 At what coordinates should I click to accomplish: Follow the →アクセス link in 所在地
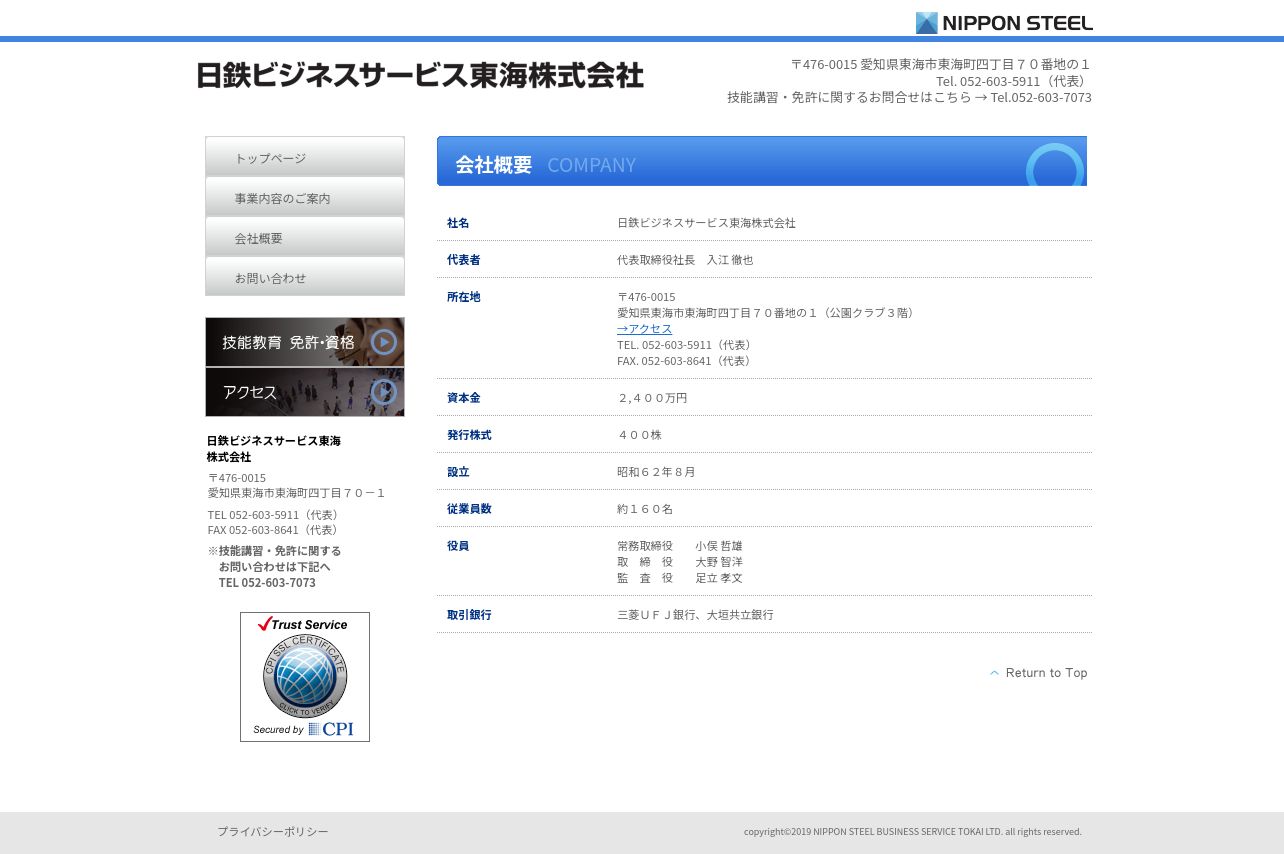pos(644,329)
